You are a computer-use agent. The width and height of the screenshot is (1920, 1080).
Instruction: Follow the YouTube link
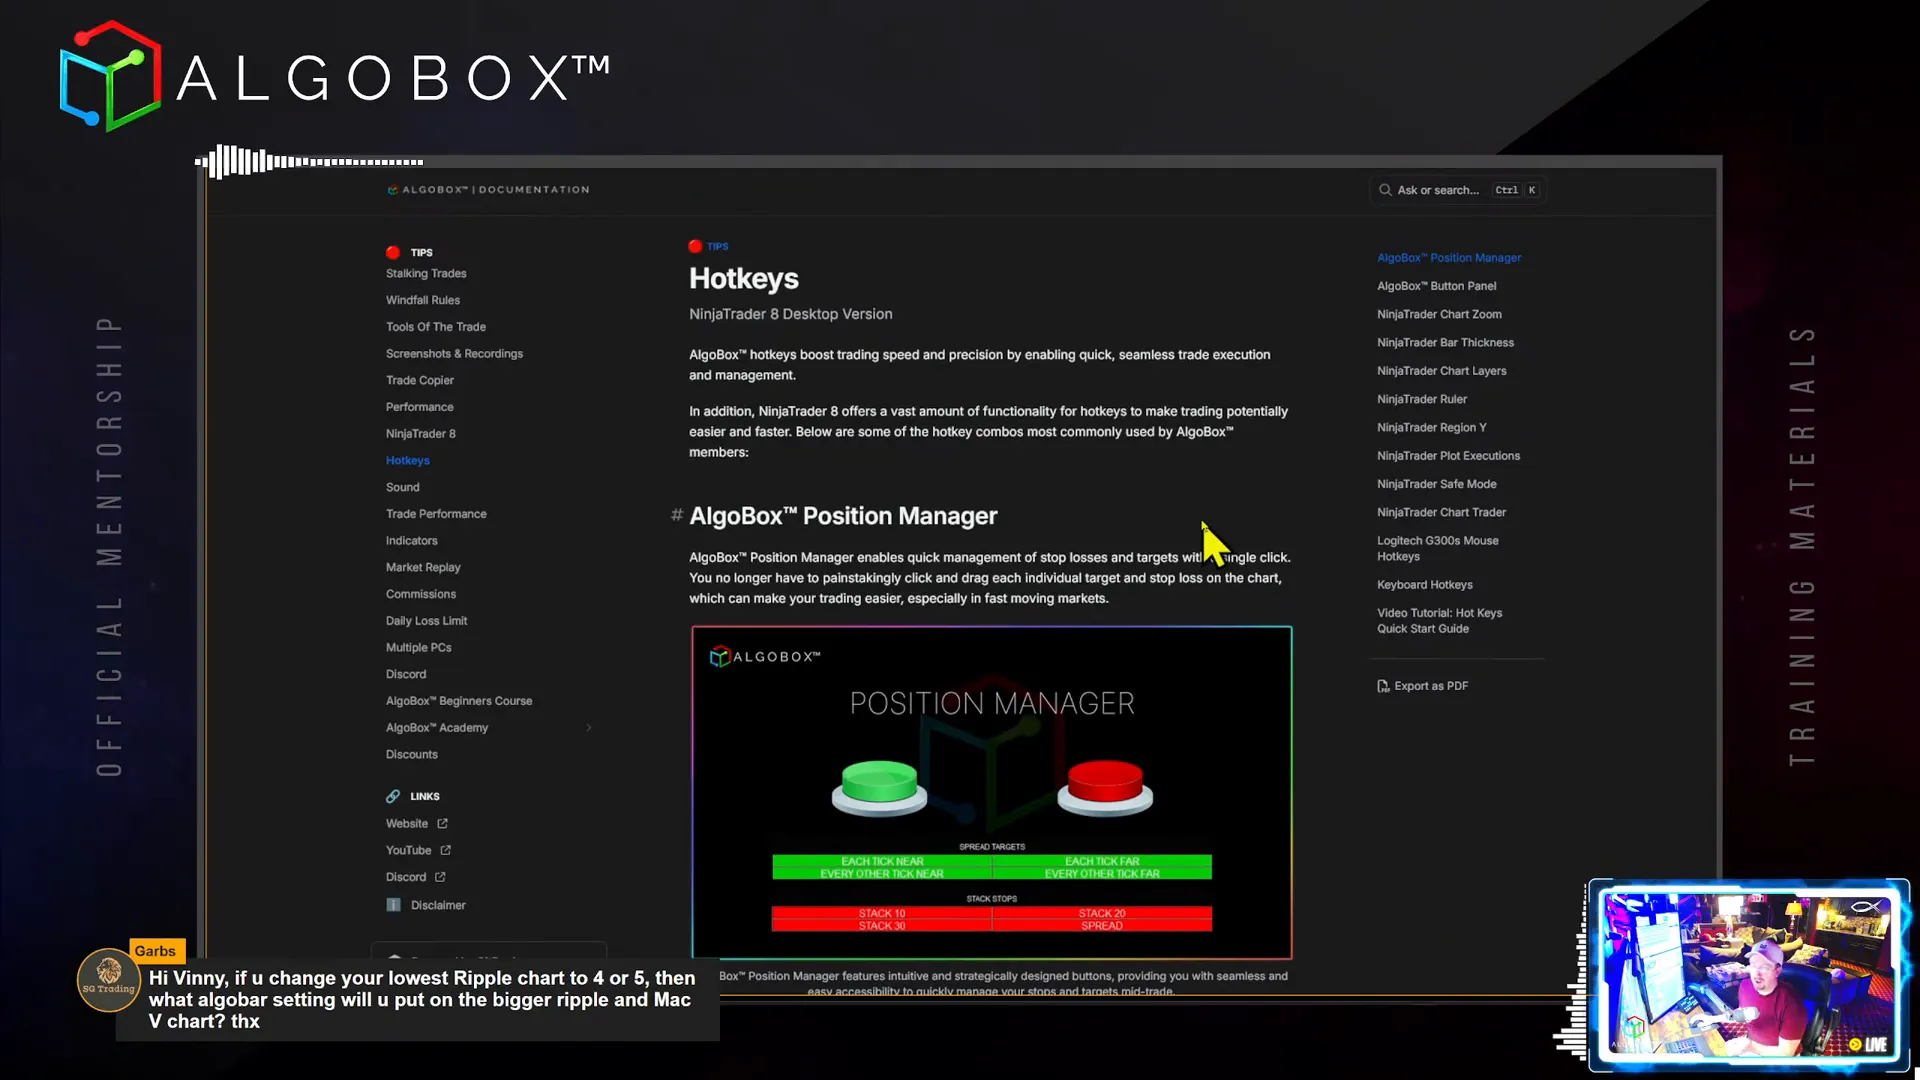pyautogui.click(x=409, y=851)
